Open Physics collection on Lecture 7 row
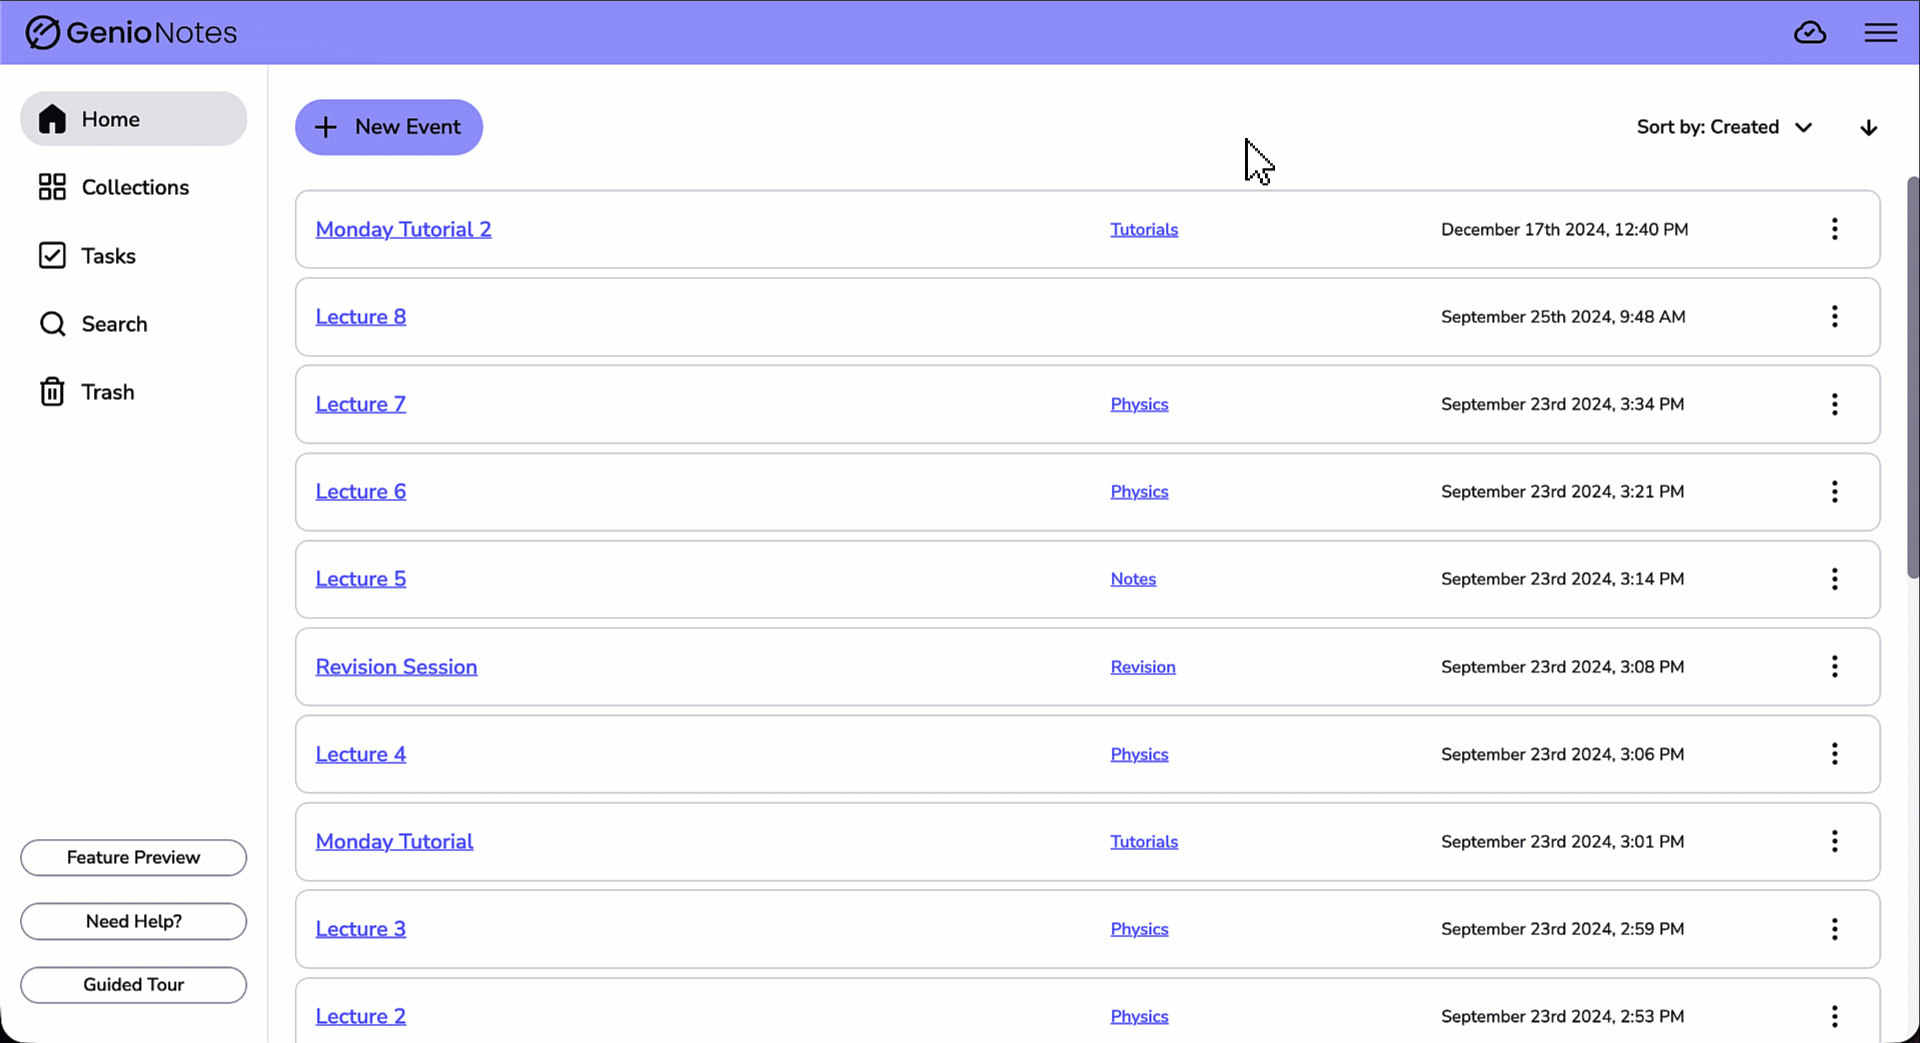Screen dimensions: 1920x1043 [x=1139, y=404]
